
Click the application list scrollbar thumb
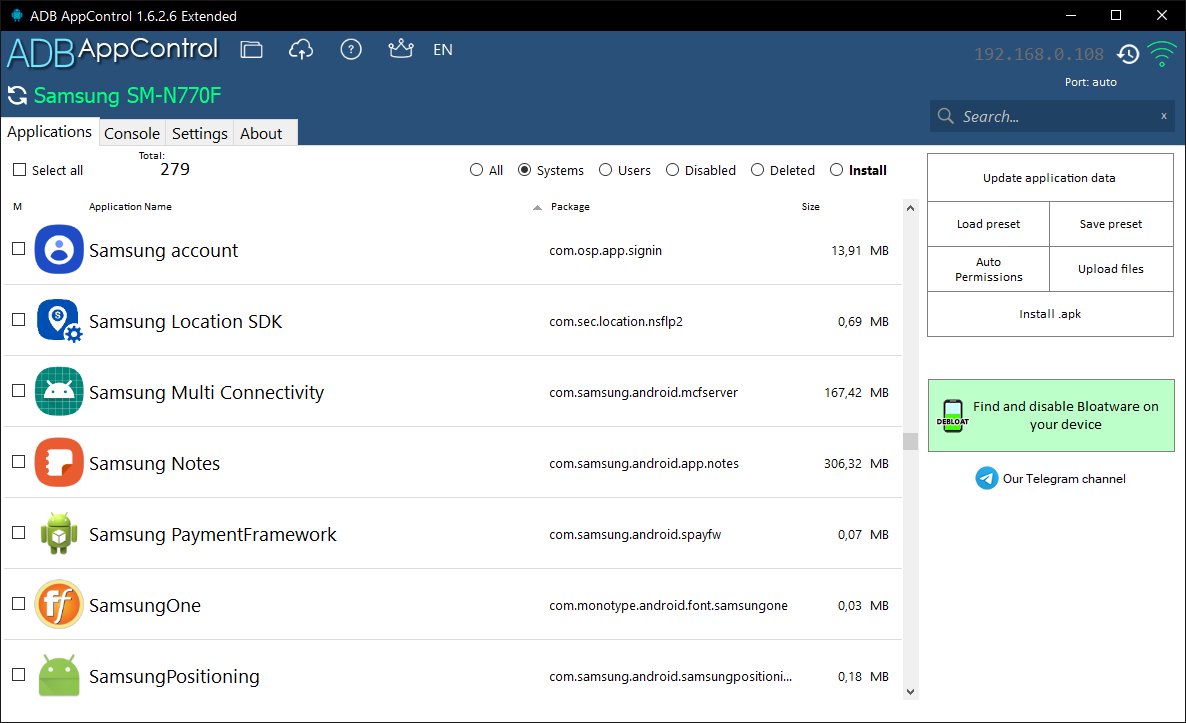pyautogui.click(x=911, y=441)
